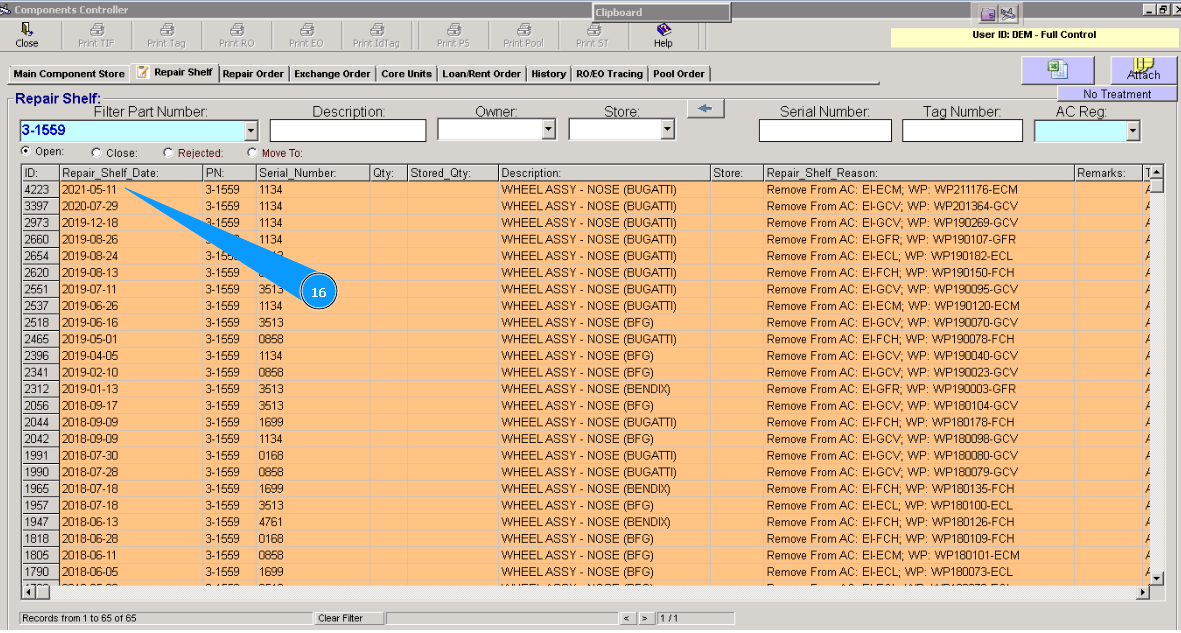This screenshot has height=633, width=1181.
Task: Select the Close radio button
Action: pos(96,152)
